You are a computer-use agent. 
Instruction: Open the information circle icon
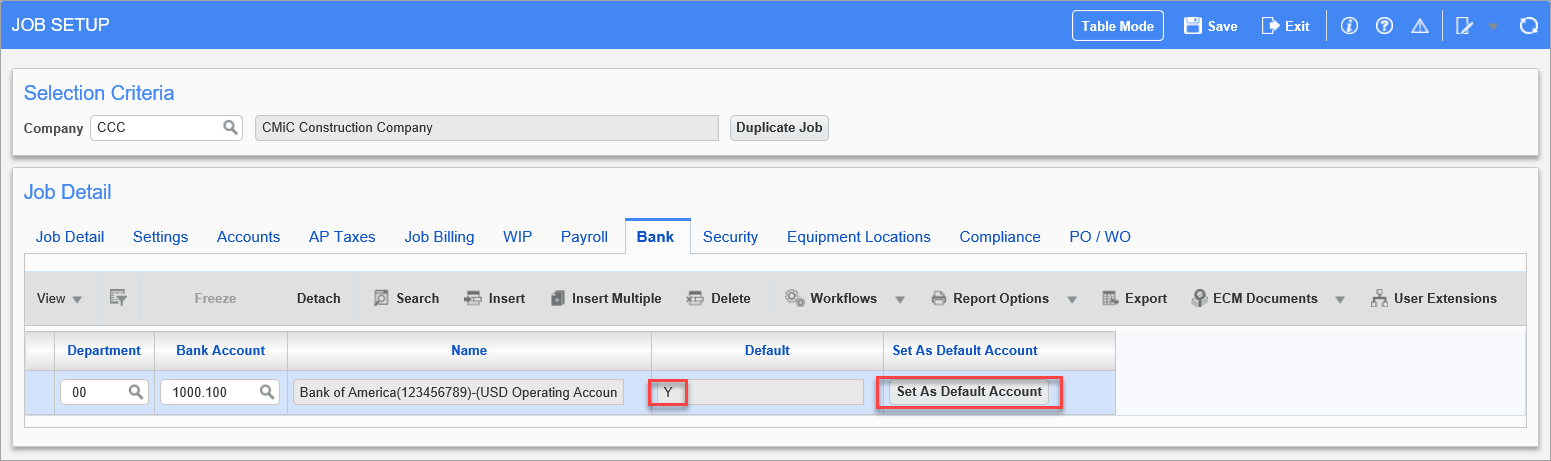[1349, 26]
